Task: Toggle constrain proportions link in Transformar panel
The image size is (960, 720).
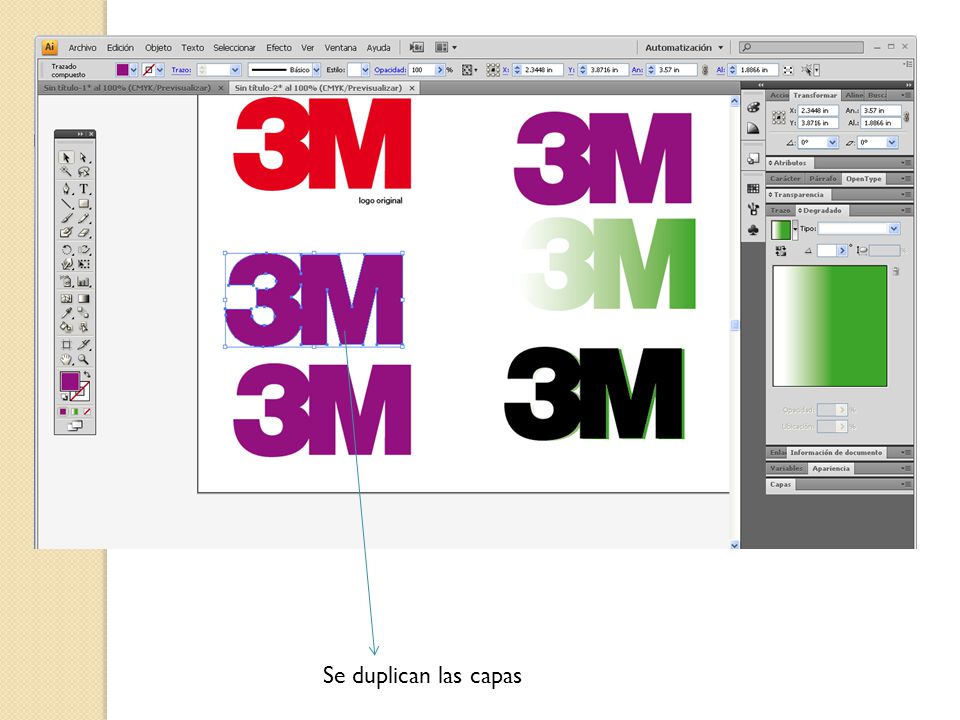Action: pos(906,116)
